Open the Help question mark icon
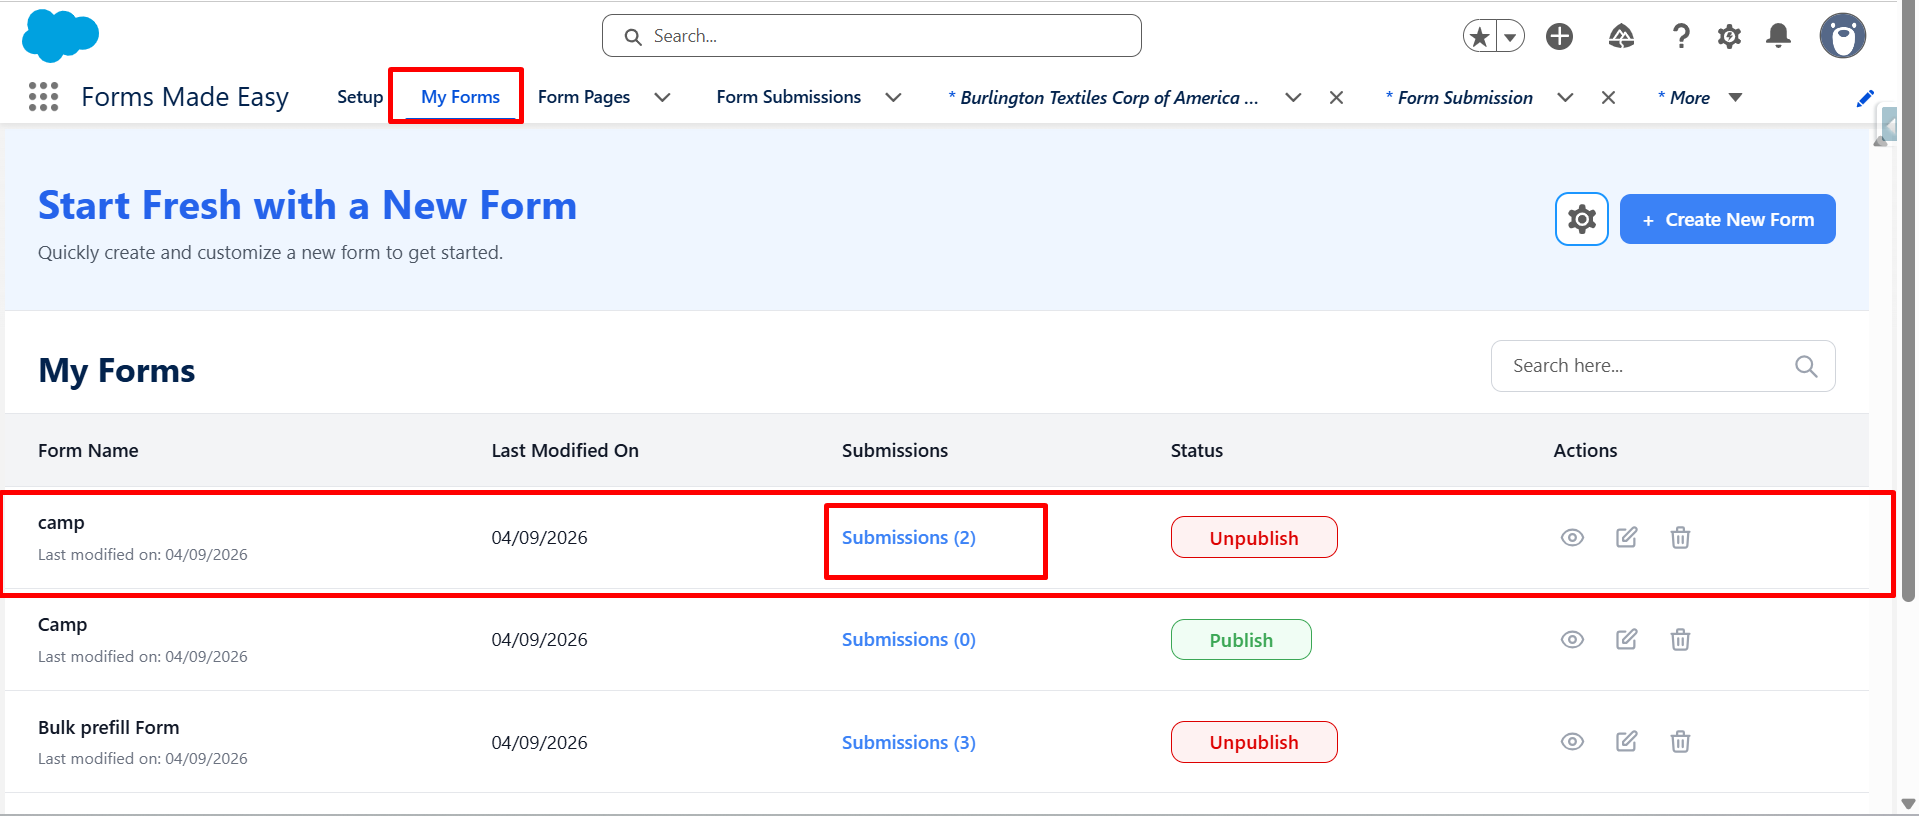This screenshot has height=816, width=1919. (1681, 37)
